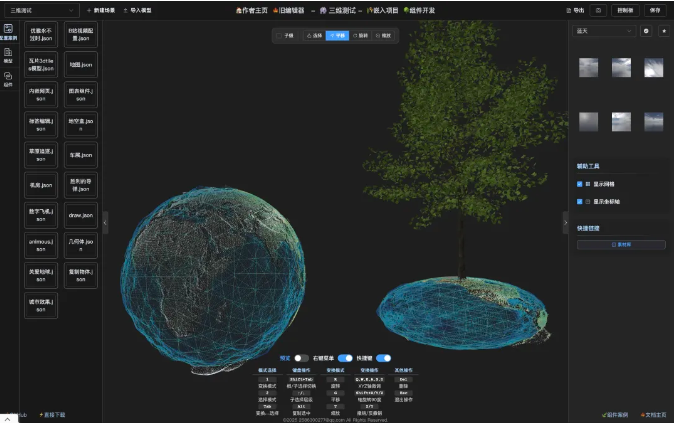674x423 pixels.
Task: Expand the 蓝天 sky dropdown
Action: (x=604, y=31)
